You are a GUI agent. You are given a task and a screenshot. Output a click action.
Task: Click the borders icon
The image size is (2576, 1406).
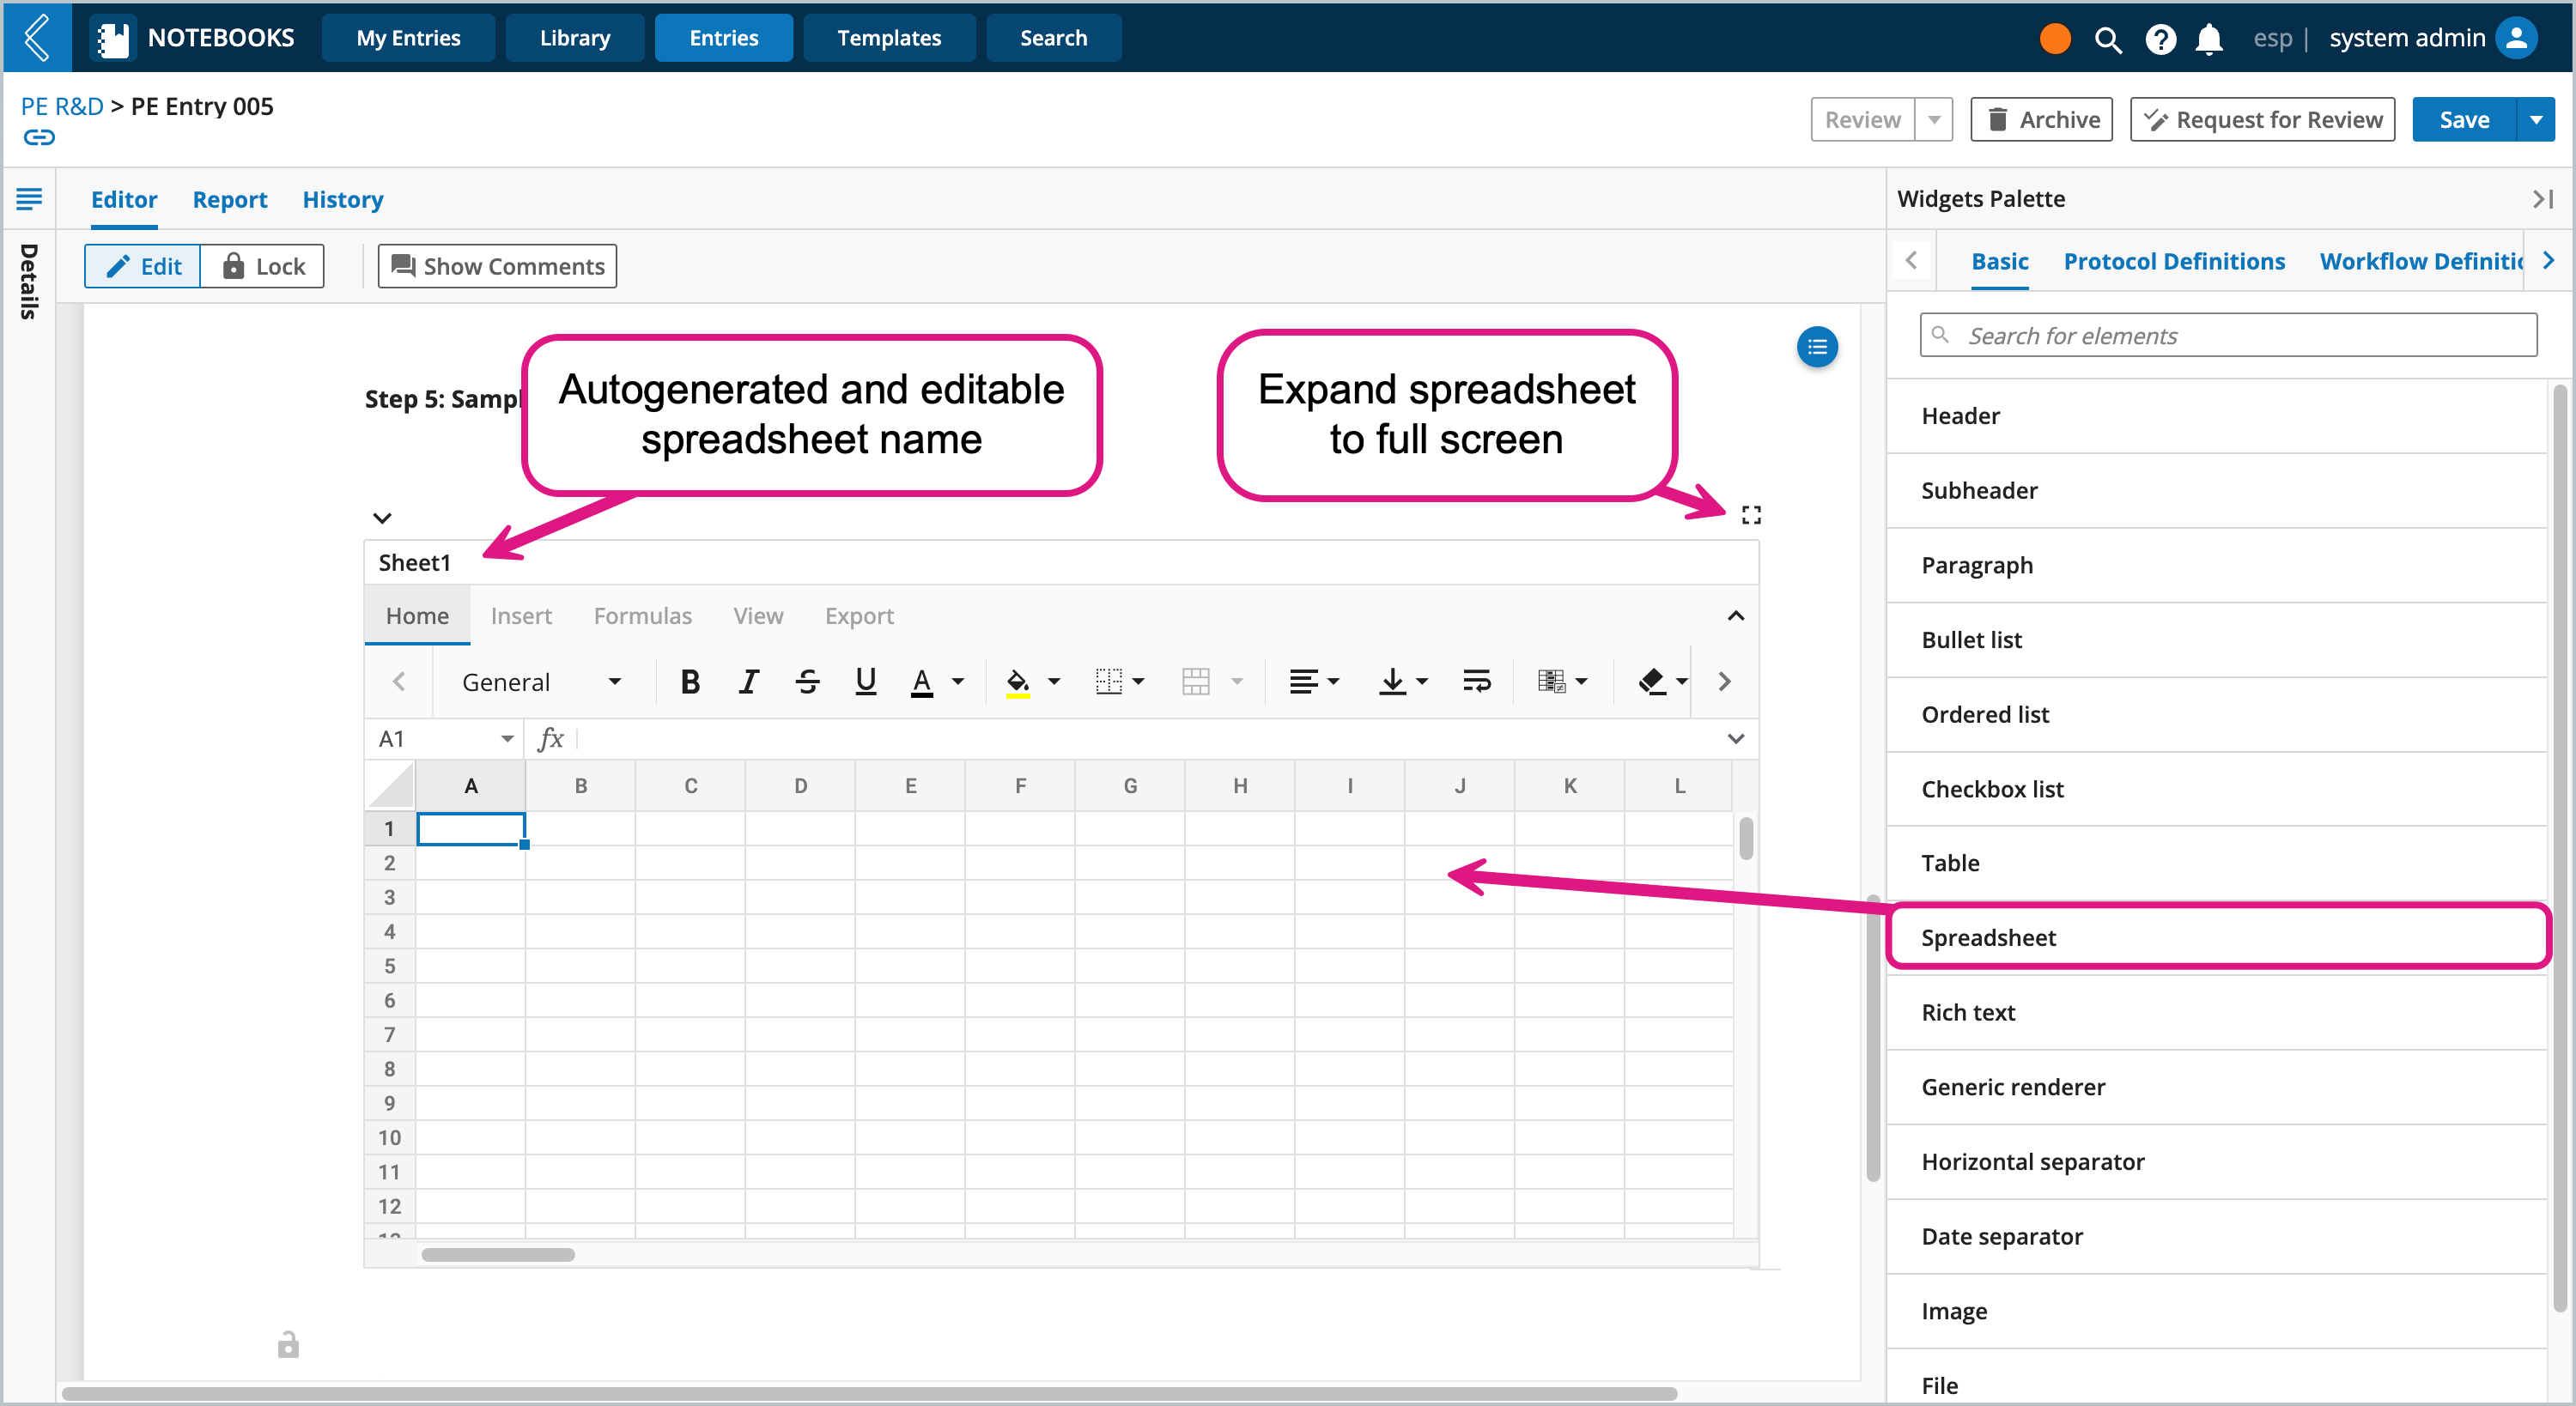(x=1109, y=682)
